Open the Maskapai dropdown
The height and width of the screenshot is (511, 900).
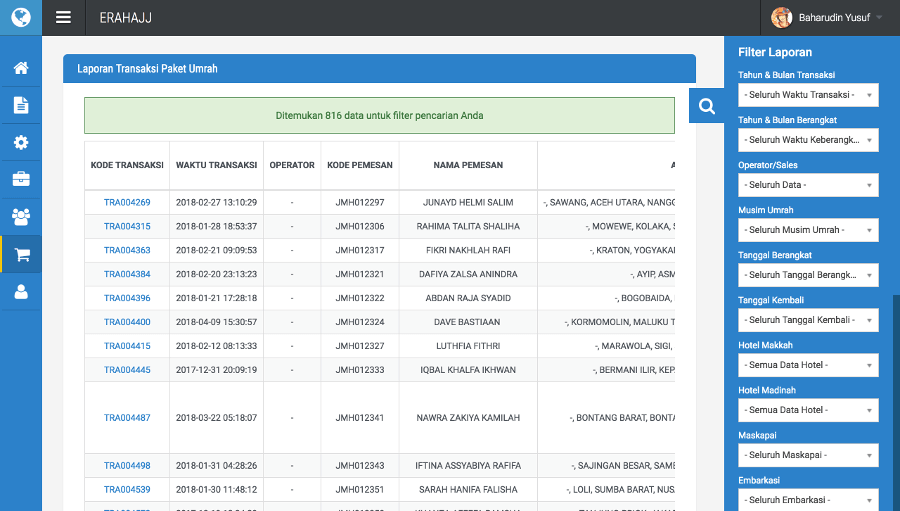(808, 455)
